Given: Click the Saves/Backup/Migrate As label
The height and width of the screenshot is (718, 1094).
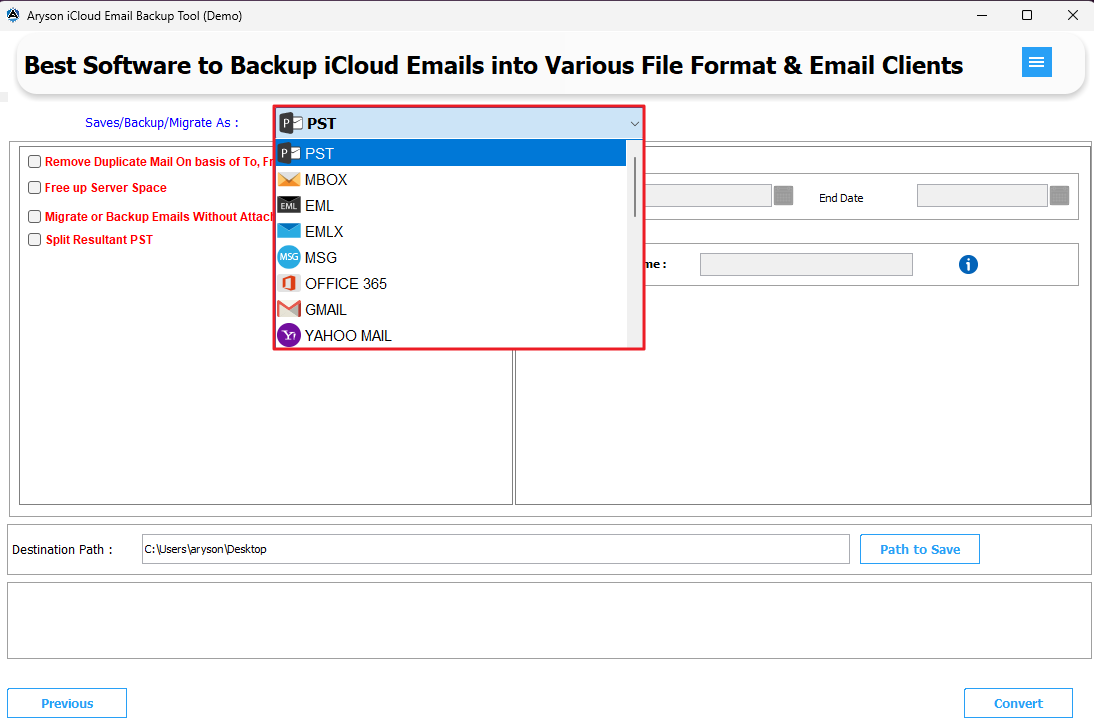Looking at the screenshot, I should pyautogui.click(x=162, y=123).
